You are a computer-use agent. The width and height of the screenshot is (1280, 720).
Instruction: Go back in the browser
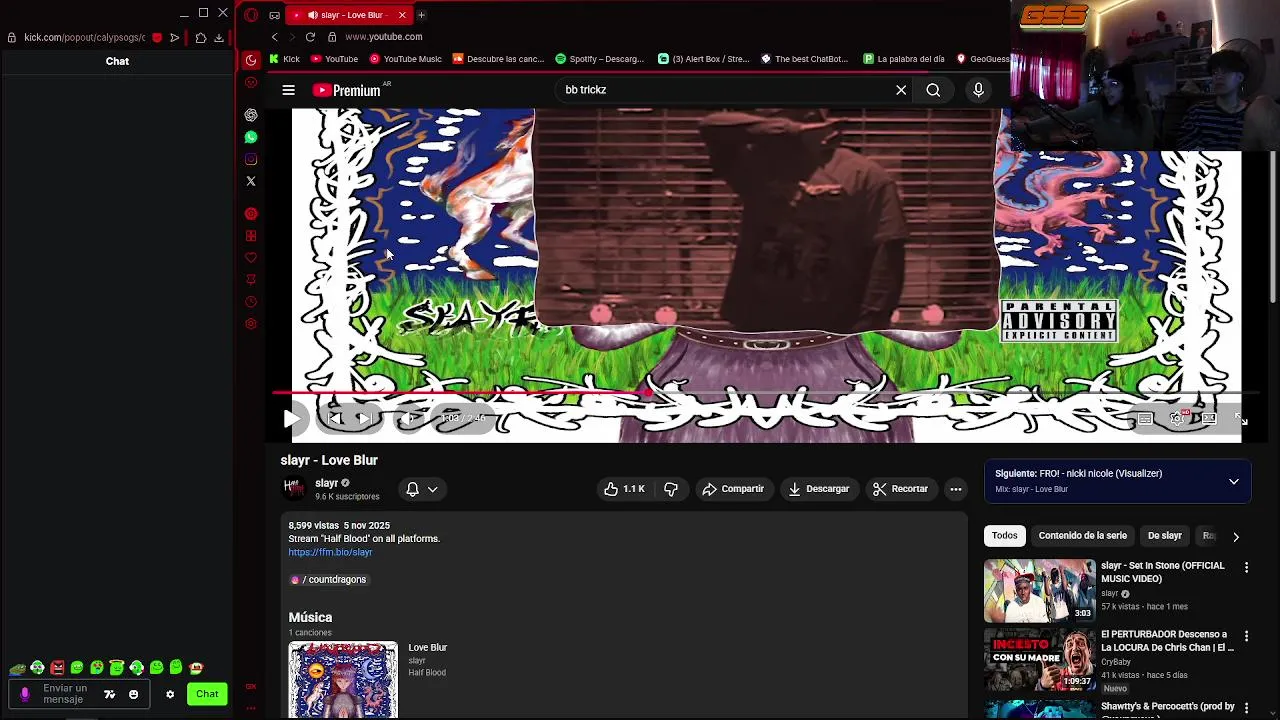[x=275, y=37]
